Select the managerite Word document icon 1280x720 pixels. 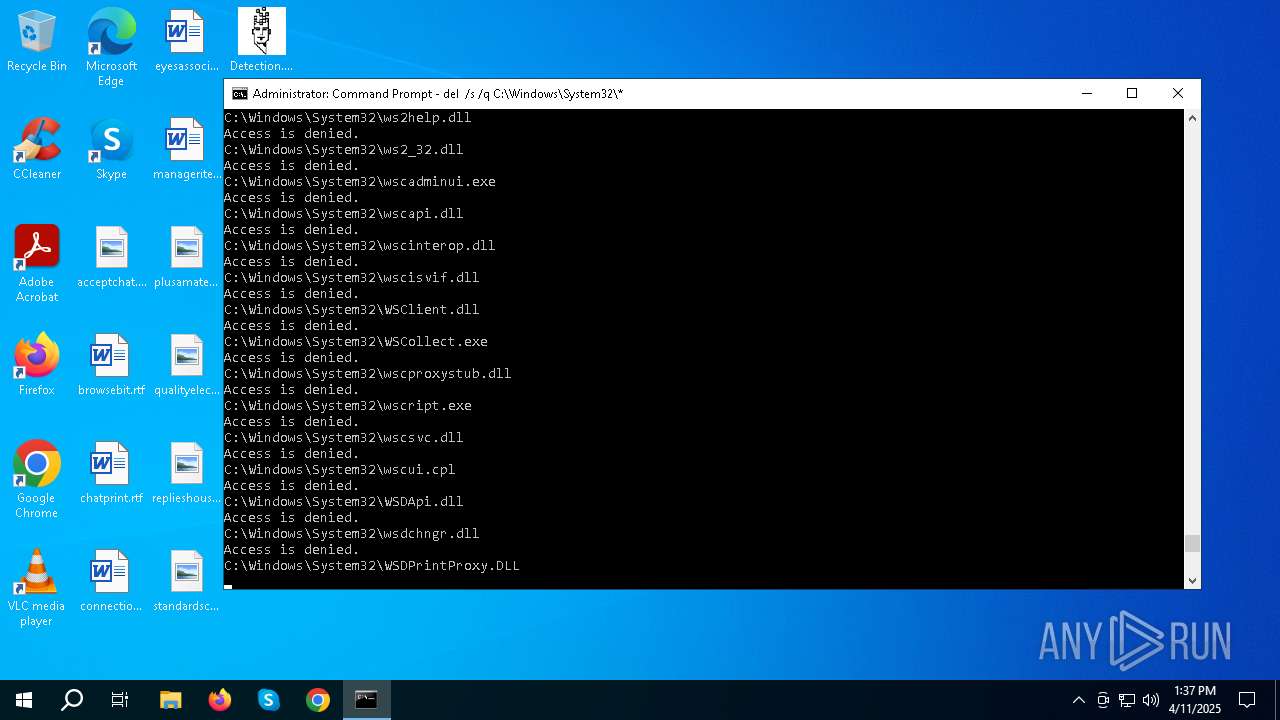[186, 149]
